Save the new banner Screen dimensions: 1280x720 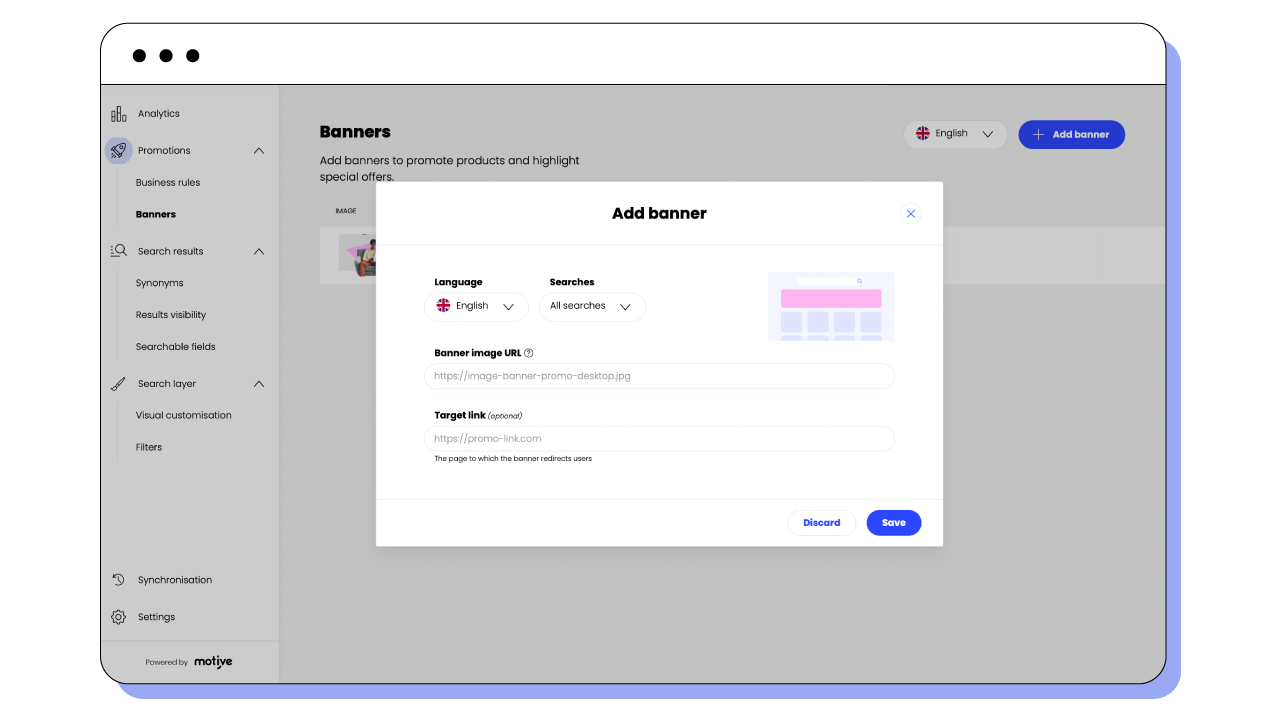pyautogui.click(x=893, y=522)
